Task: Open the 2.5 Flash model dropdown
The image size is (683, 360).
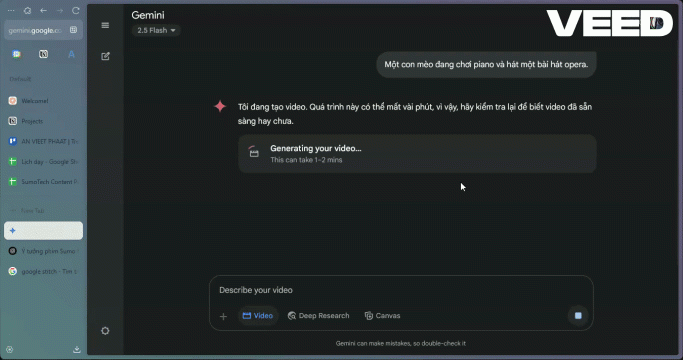Action: pyautogui.click(x=156, y=30)
